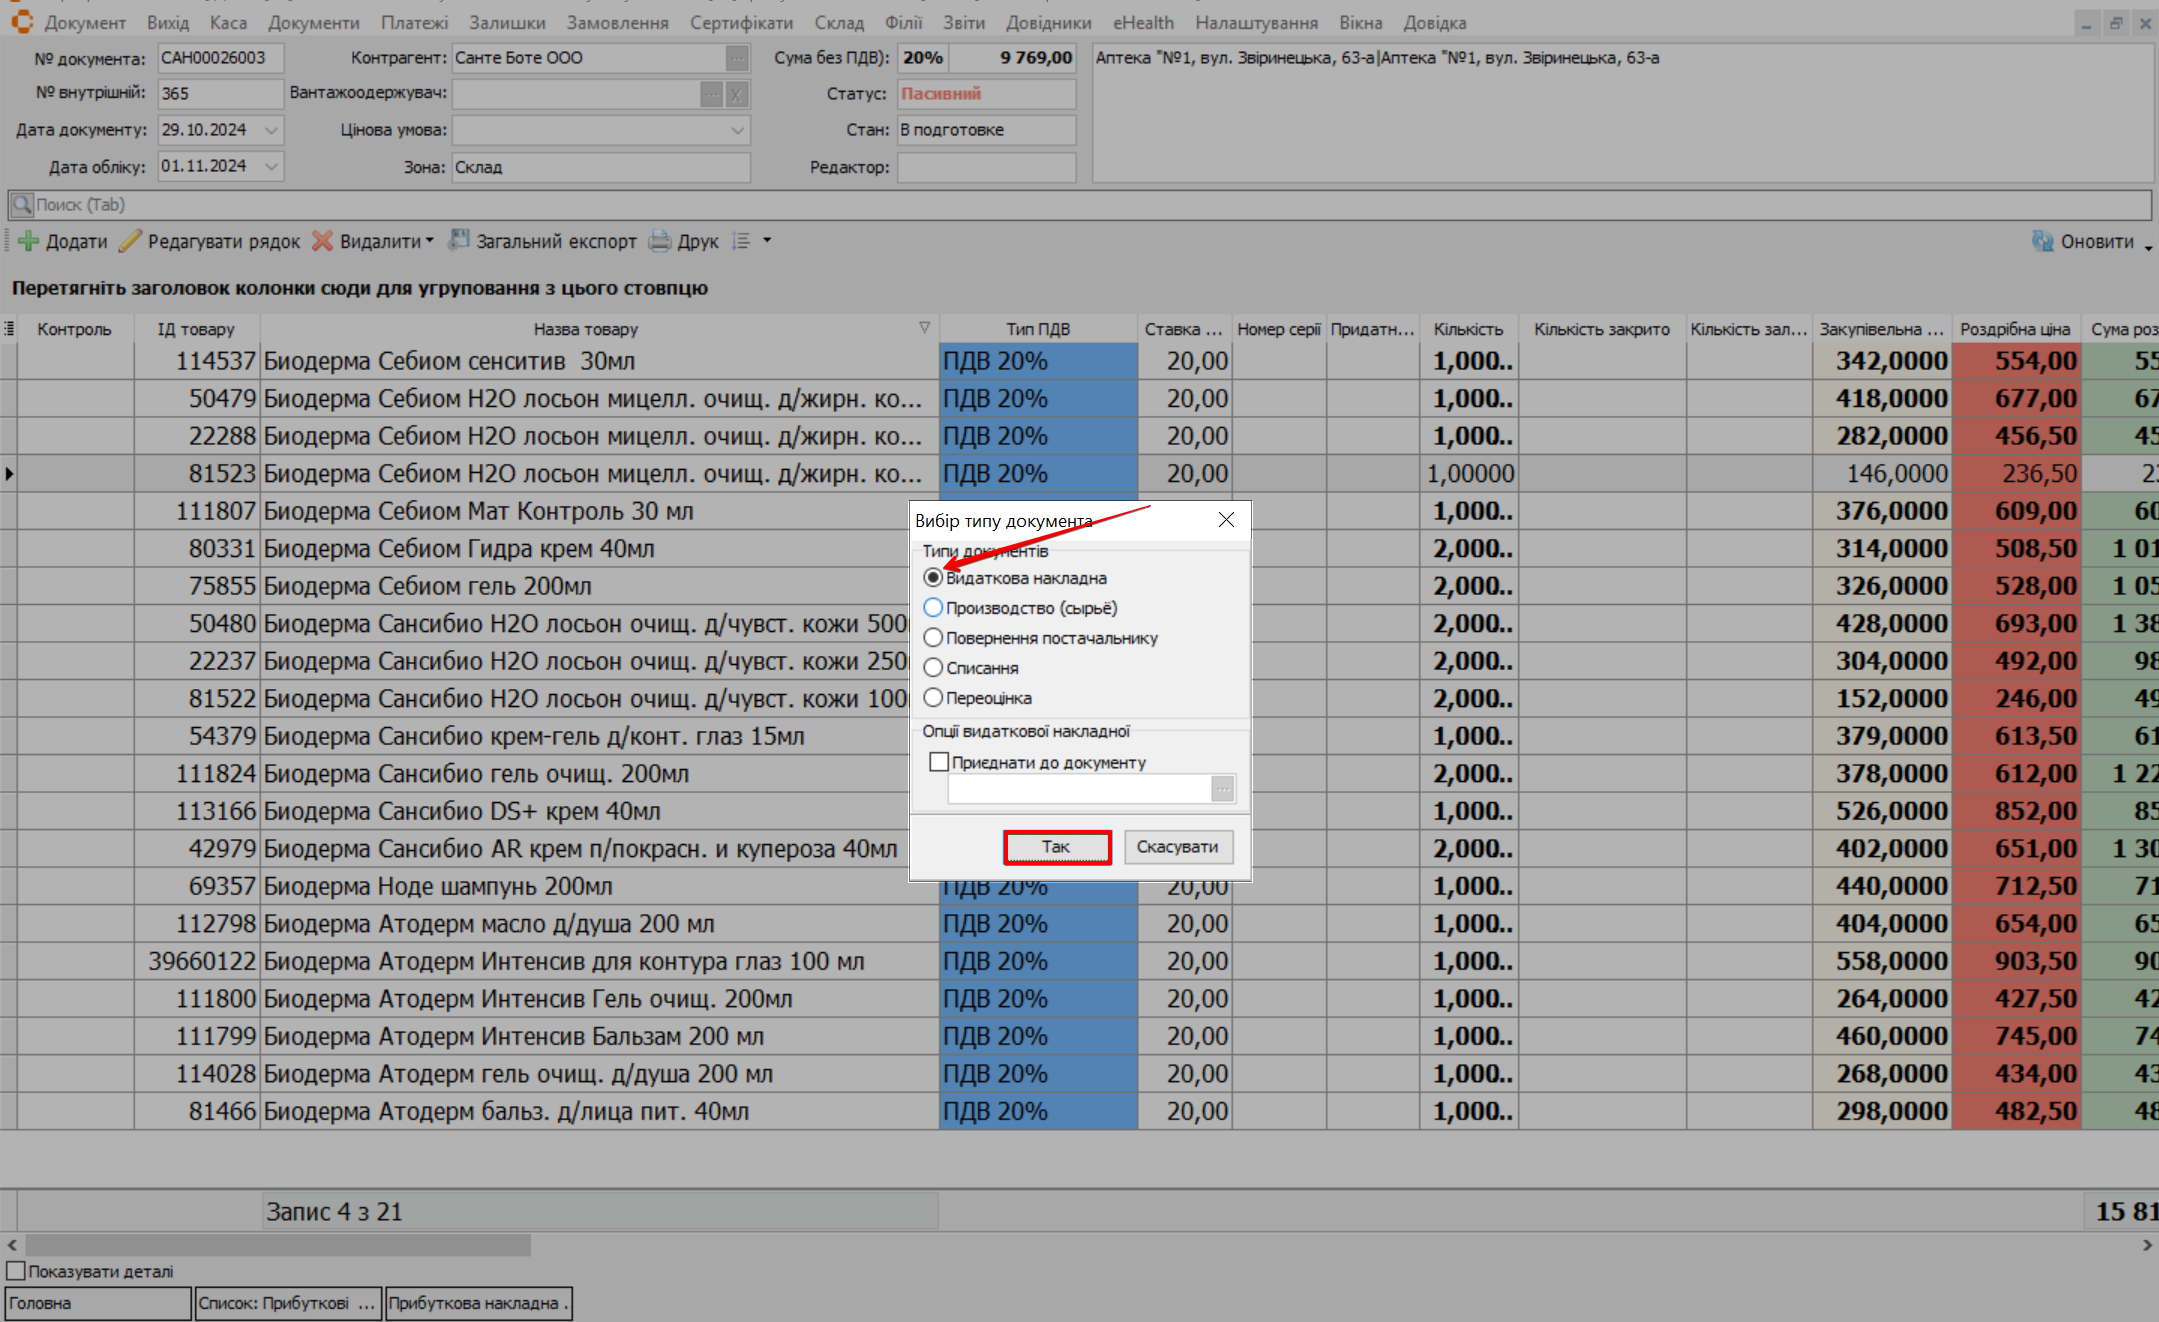The width and height of the screenshot is (2159, 1322).
Task: Toggle the Показувати деталі checkbox
Action: pos(16,1271)
